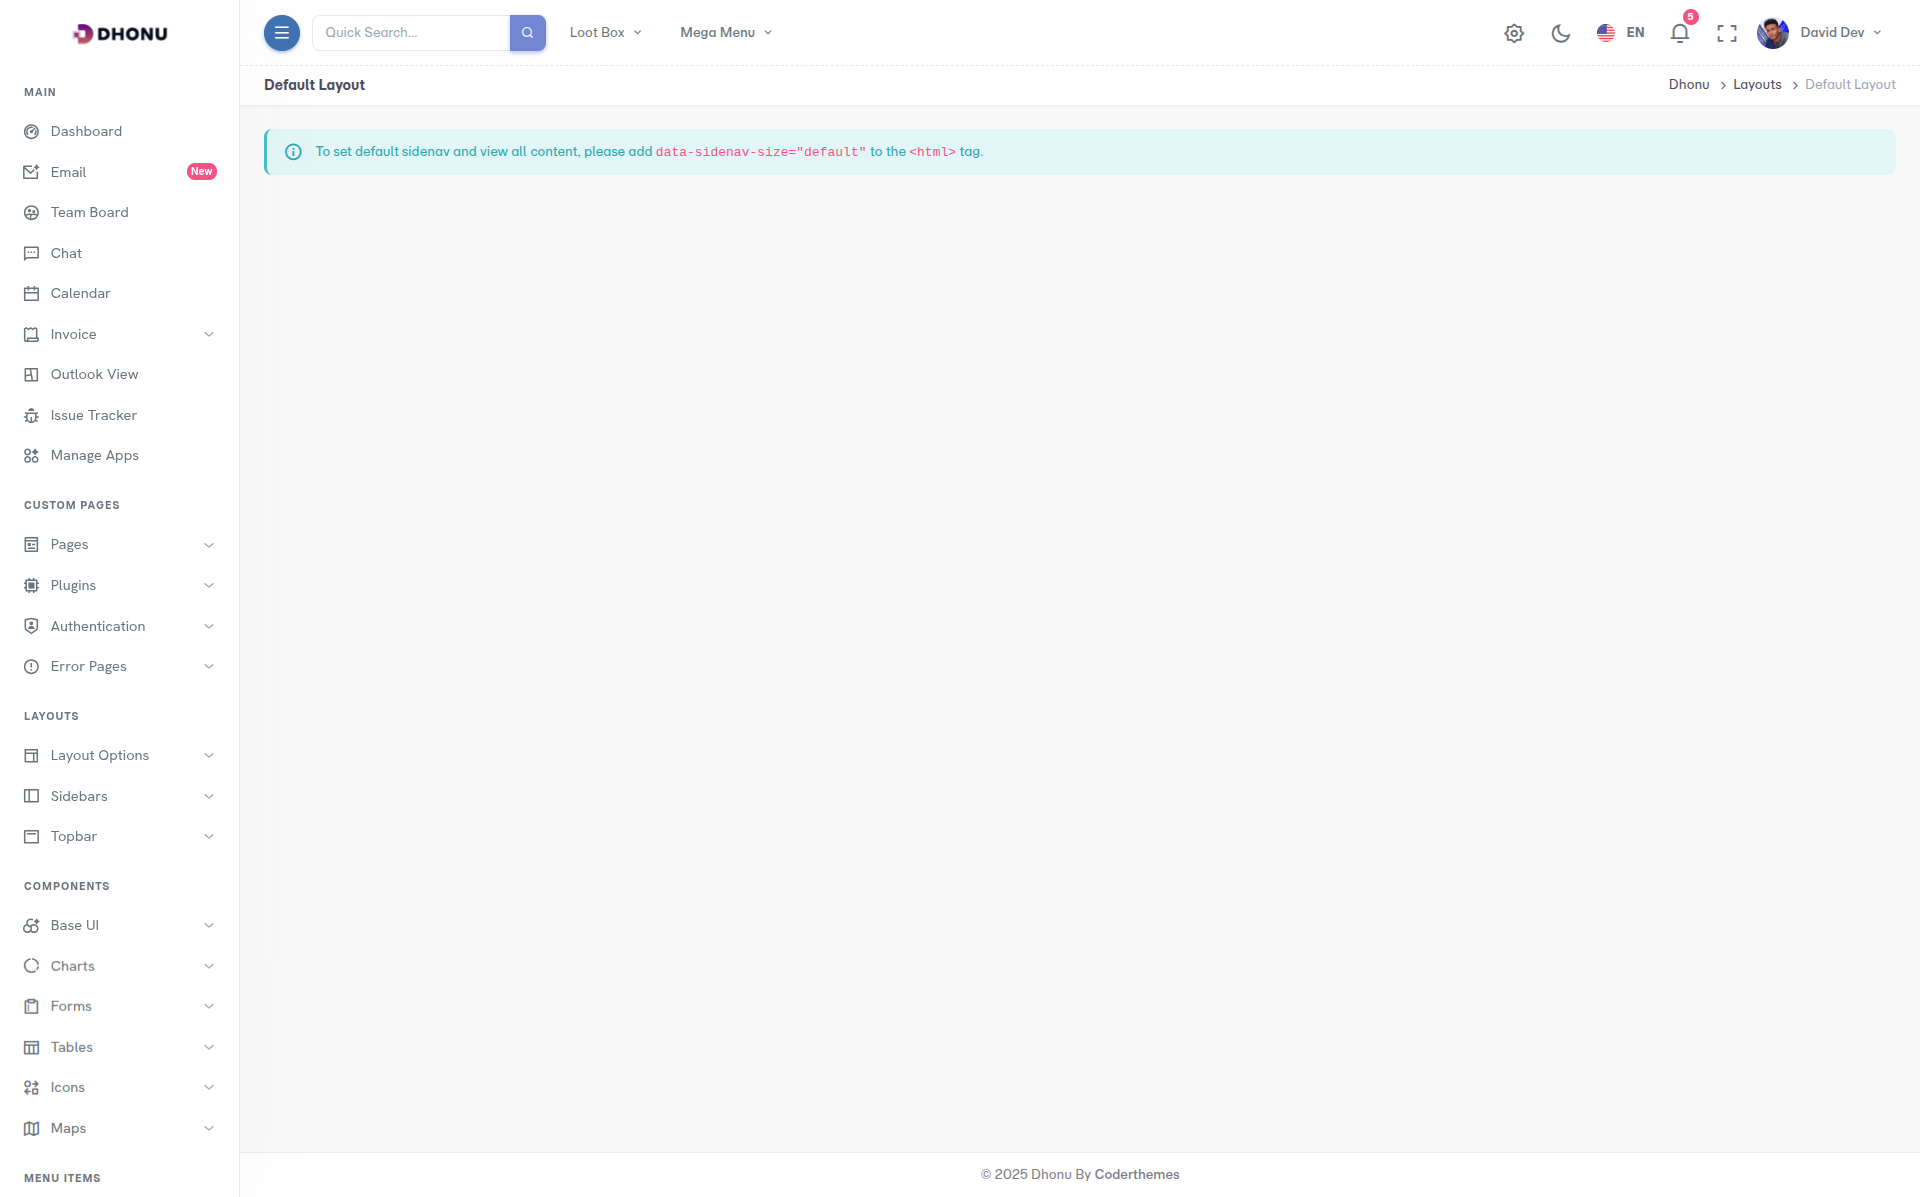
Task: Open the settings gear icon
Action: [1514, 33]
